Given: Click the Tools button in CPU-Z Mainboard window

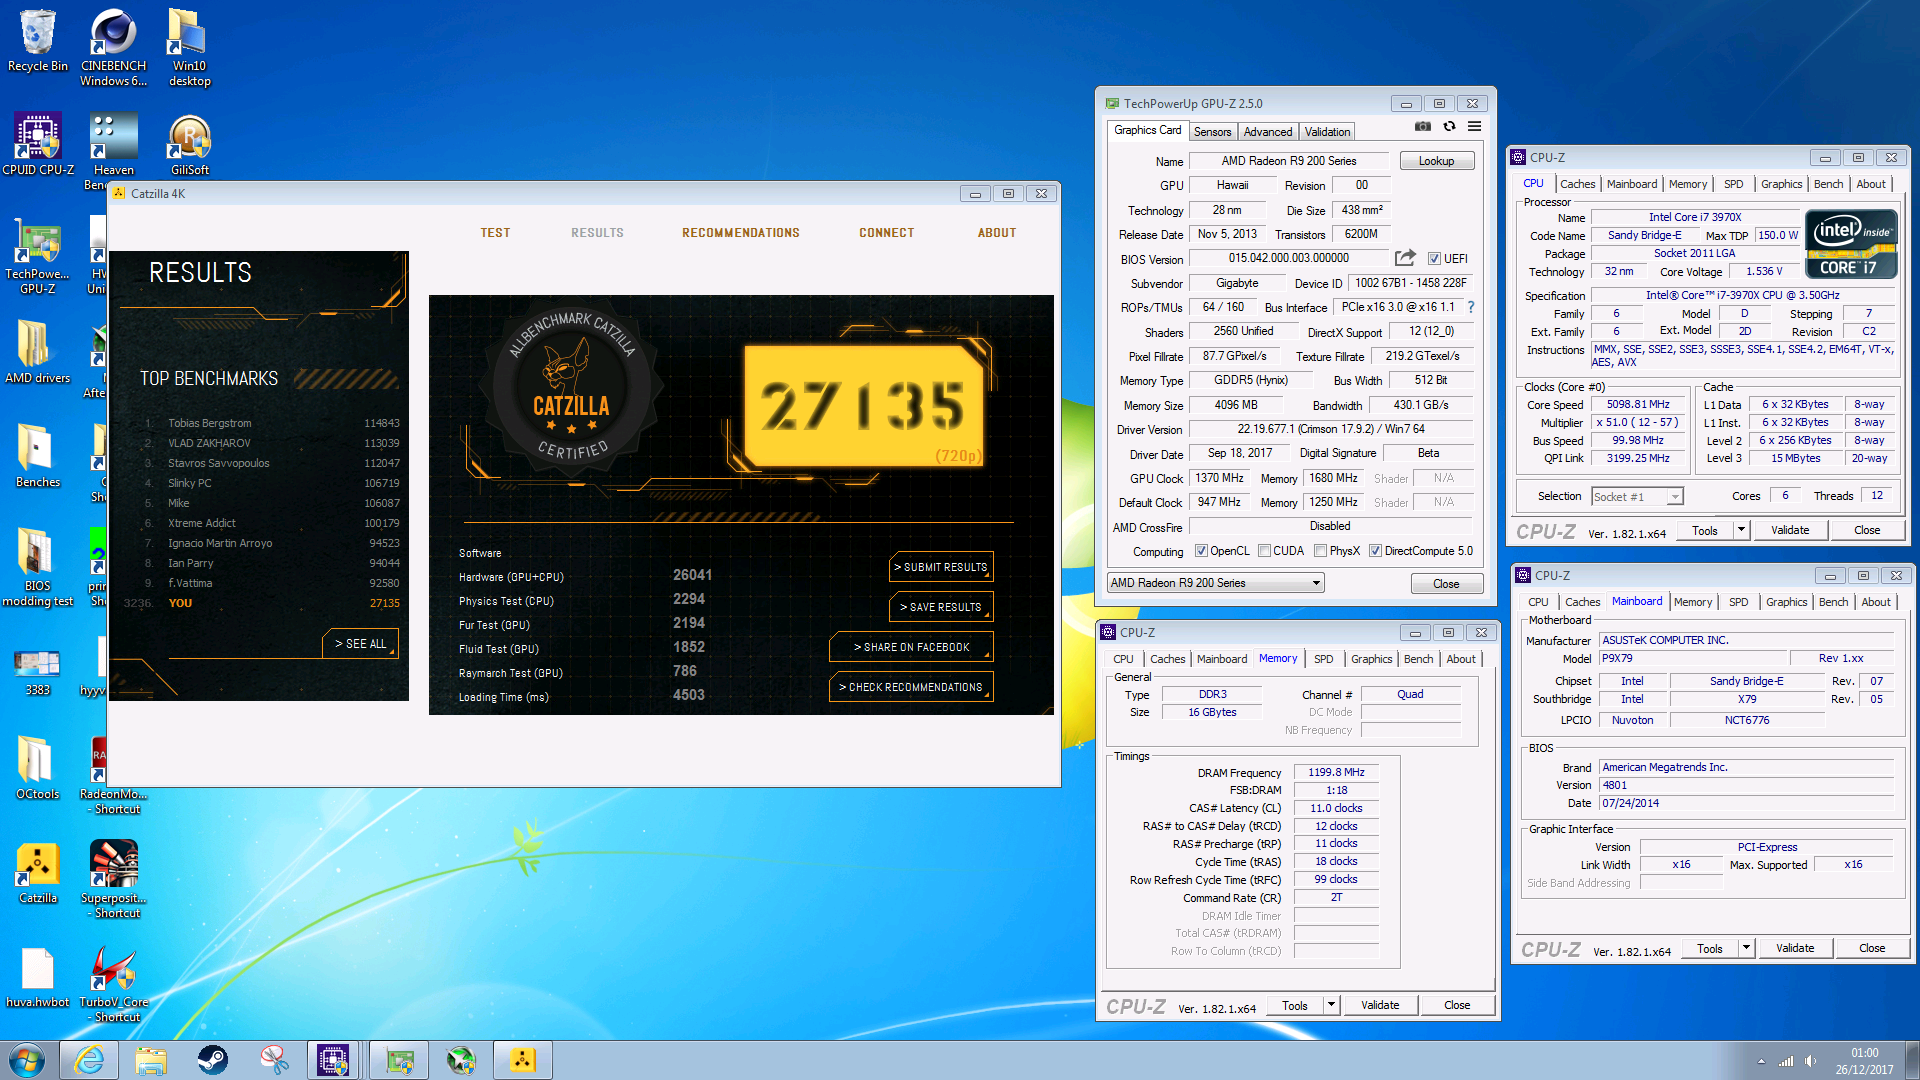Looking at the screenshot, I should pyautogui.click(x=1709, y=948).
